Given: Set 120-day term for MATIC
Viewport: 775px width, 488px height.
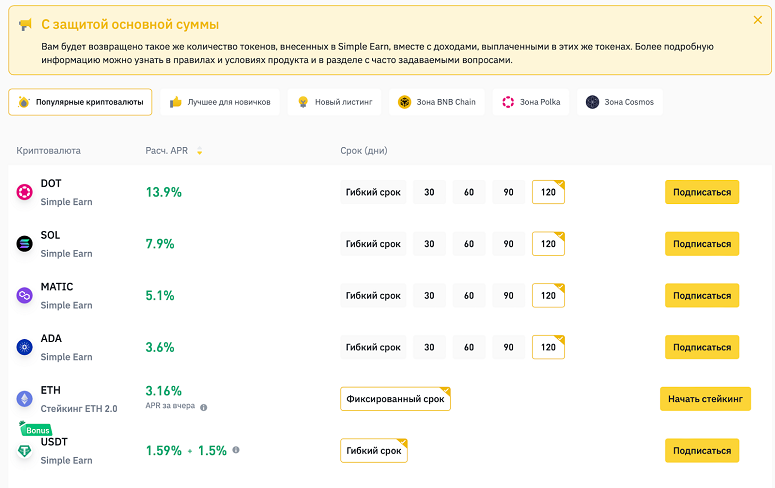Looking at the screenshot, I should tap(548, 296).
